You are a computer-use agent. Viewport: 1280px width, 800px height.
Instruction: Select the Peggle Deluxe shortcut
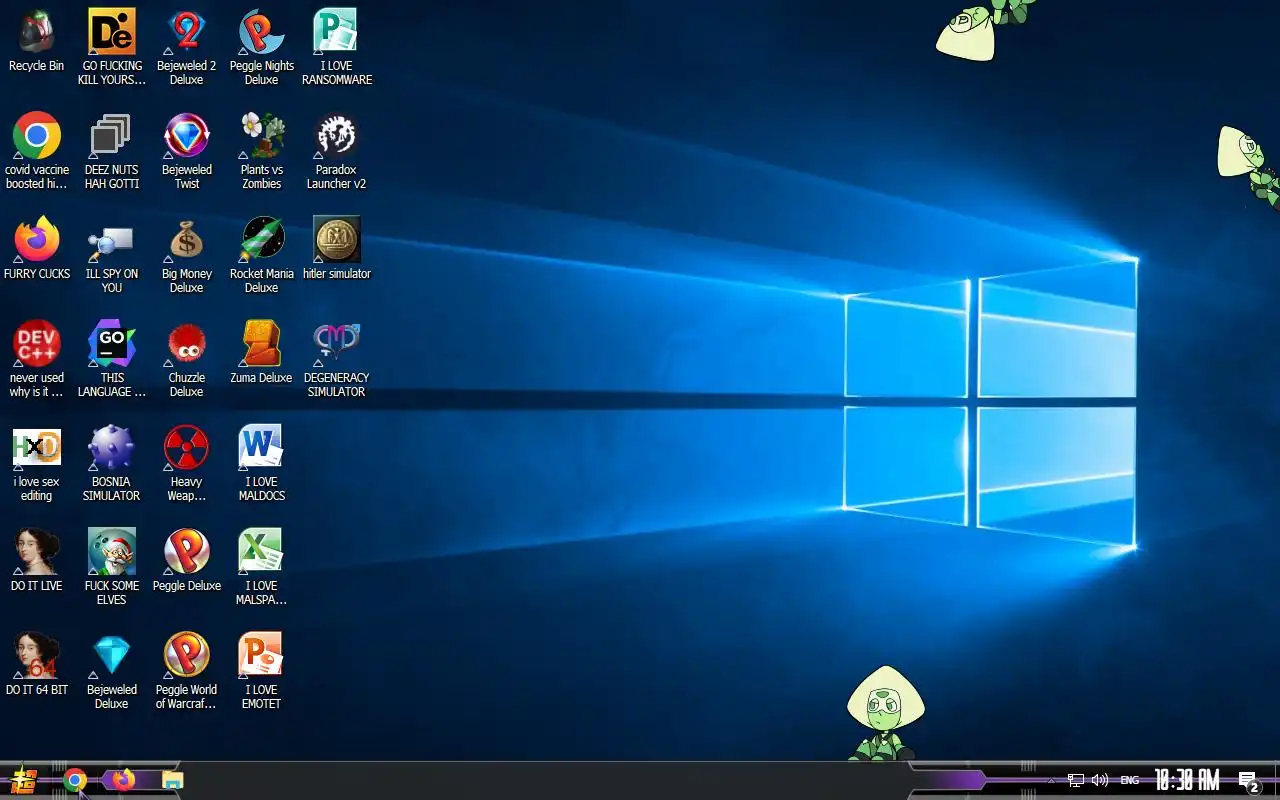(x=187, y=560)
